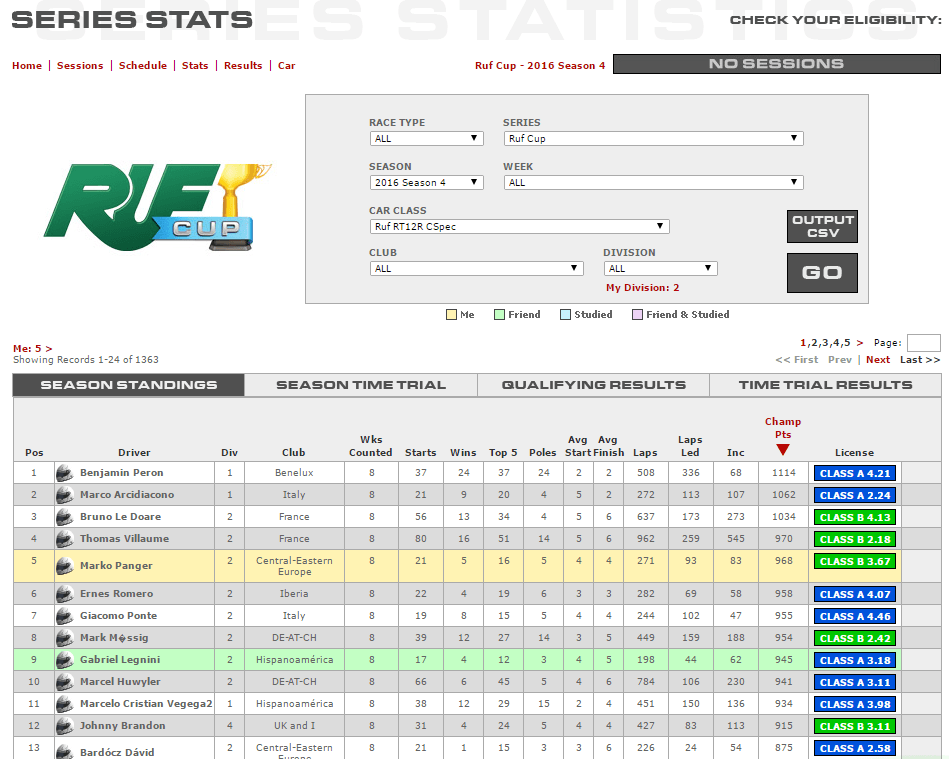
Task: Click helmet icon next to Marcel Huwyler
Action: [64, 682]
